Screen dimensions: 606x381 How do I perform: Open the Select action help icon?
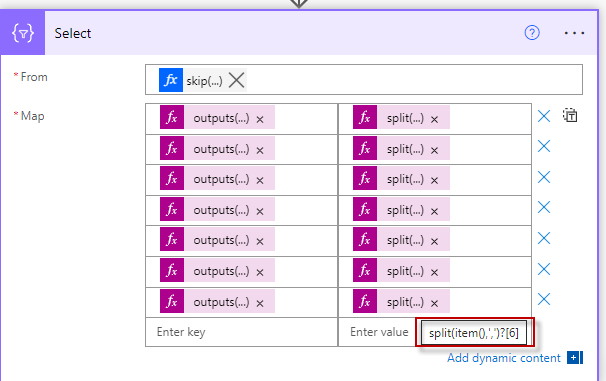tap(532, 33)
